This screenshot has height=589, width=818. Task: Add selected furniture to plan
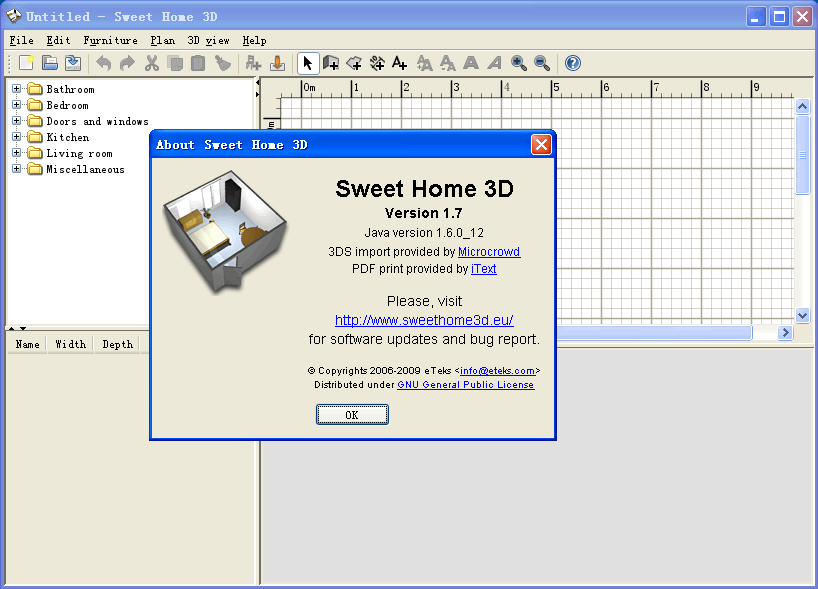point(252,63)
